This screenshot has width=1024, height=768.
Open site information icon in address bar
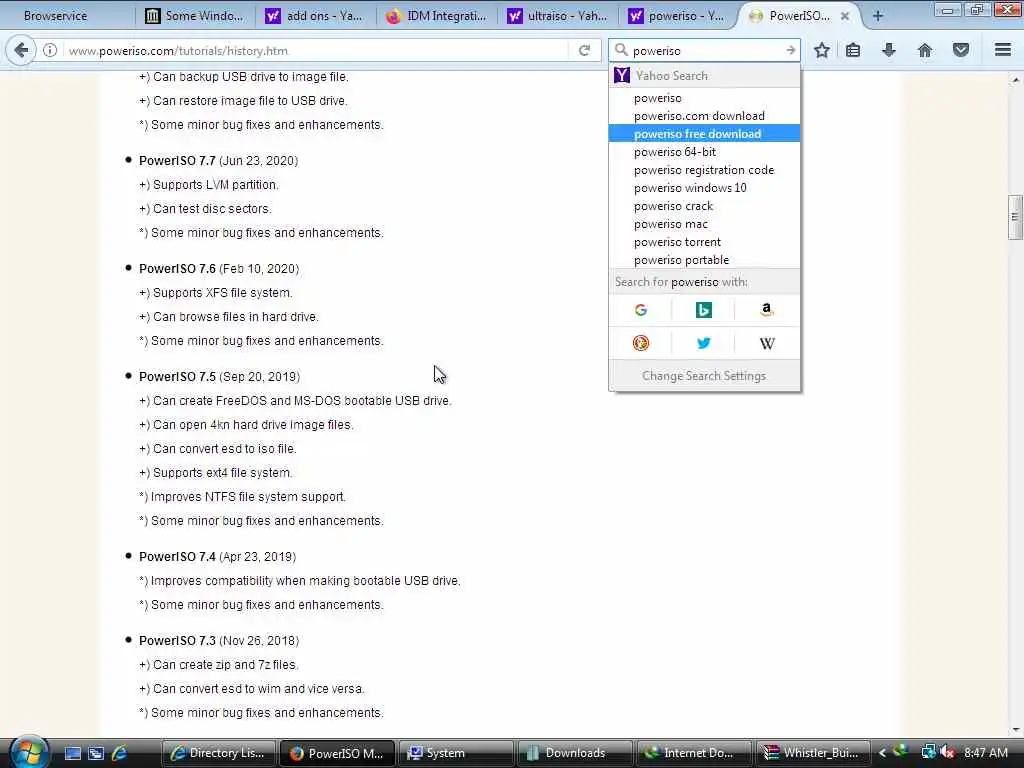tap(50, 50)
